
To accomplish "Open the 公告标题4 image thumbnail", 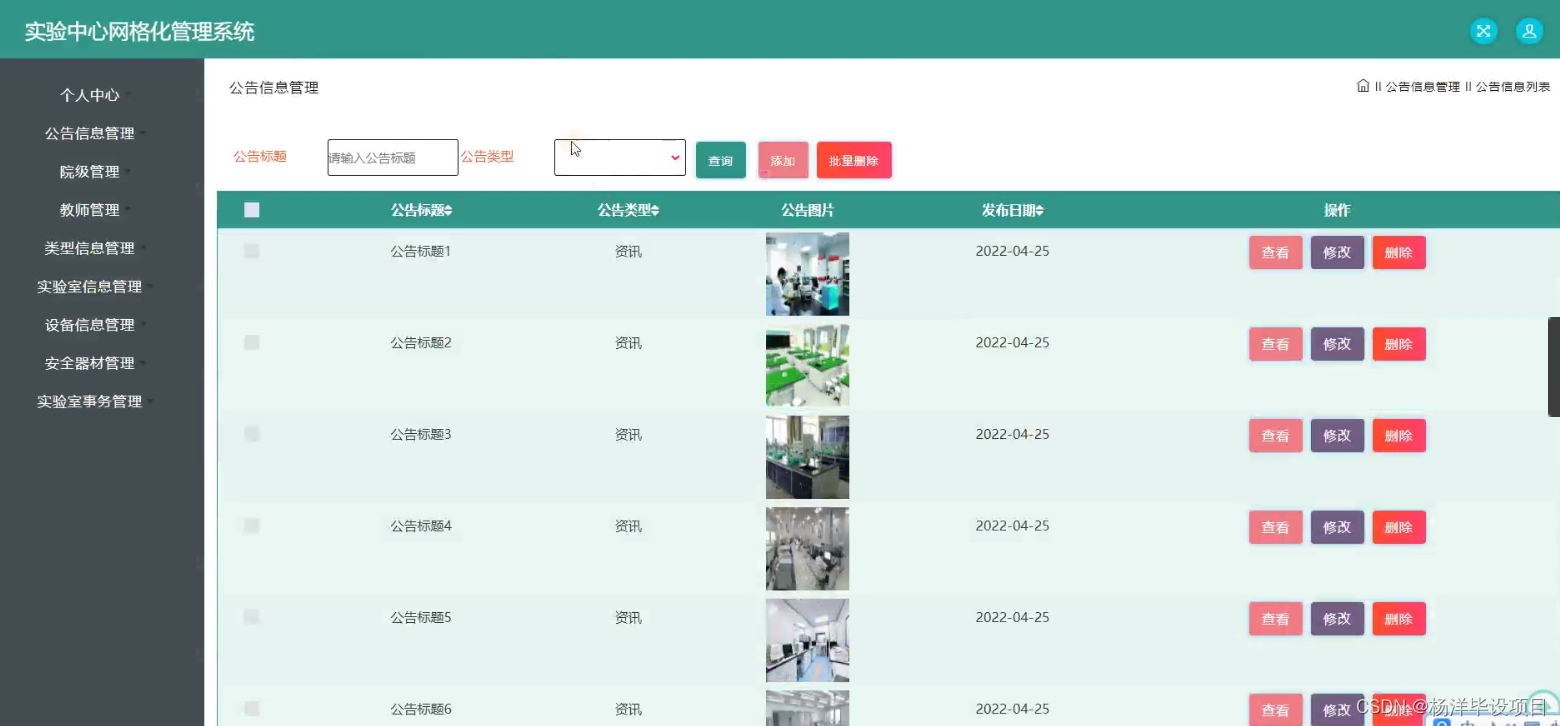I will pyautogui.click(x=807, y=548).
